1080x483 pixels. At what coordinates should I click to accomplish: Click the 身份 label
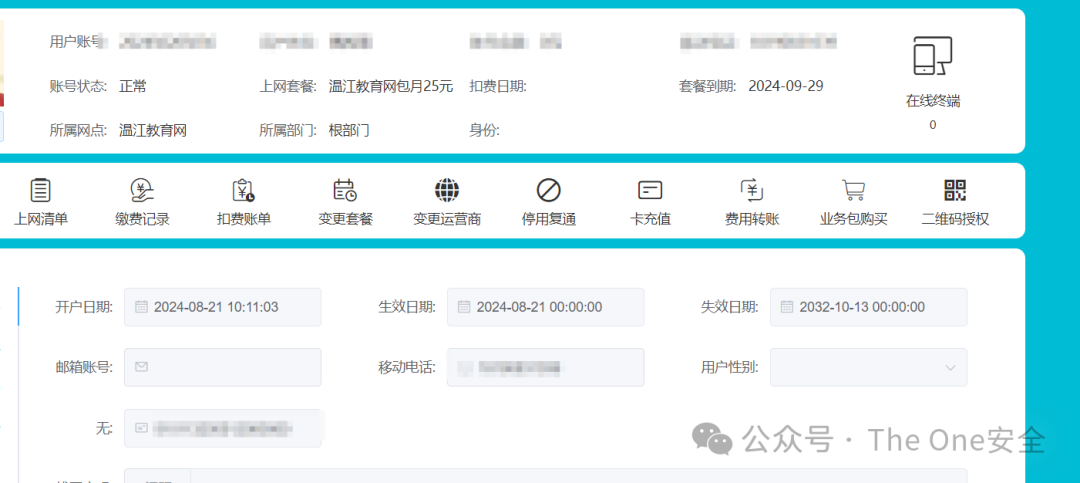tap(484, 130)
